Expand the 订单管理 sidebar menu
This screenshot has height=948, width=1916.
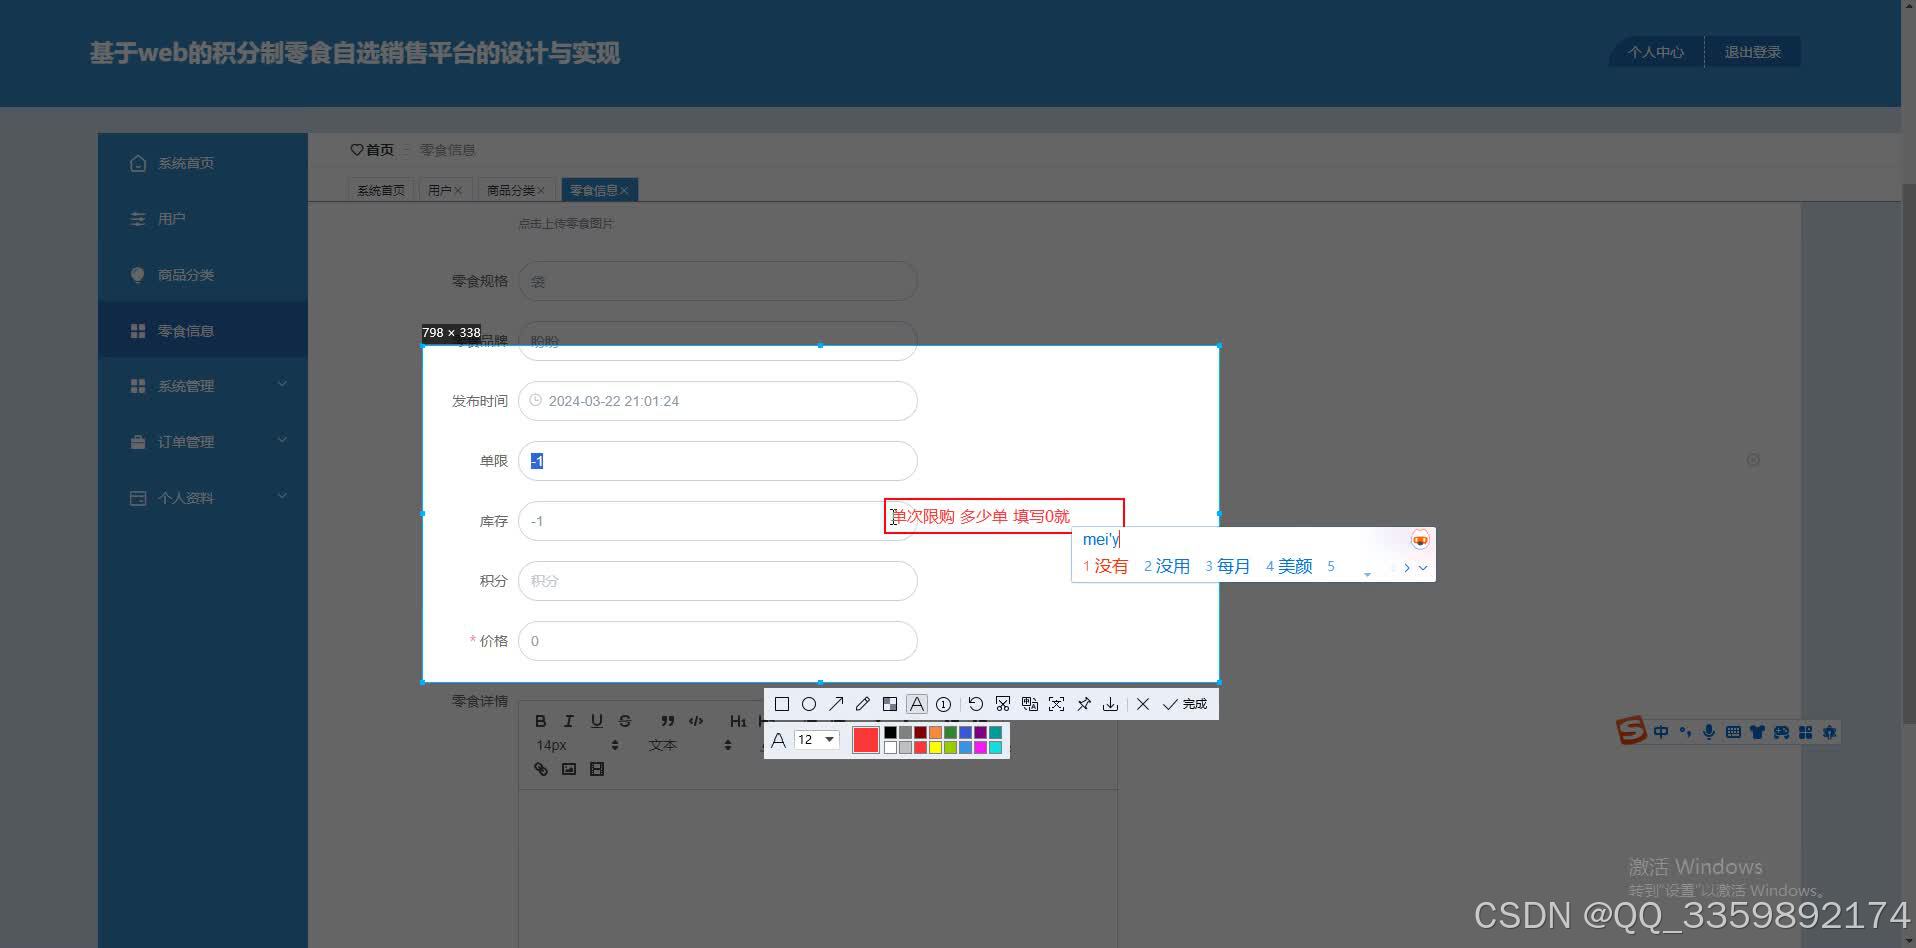click(203, 442)
